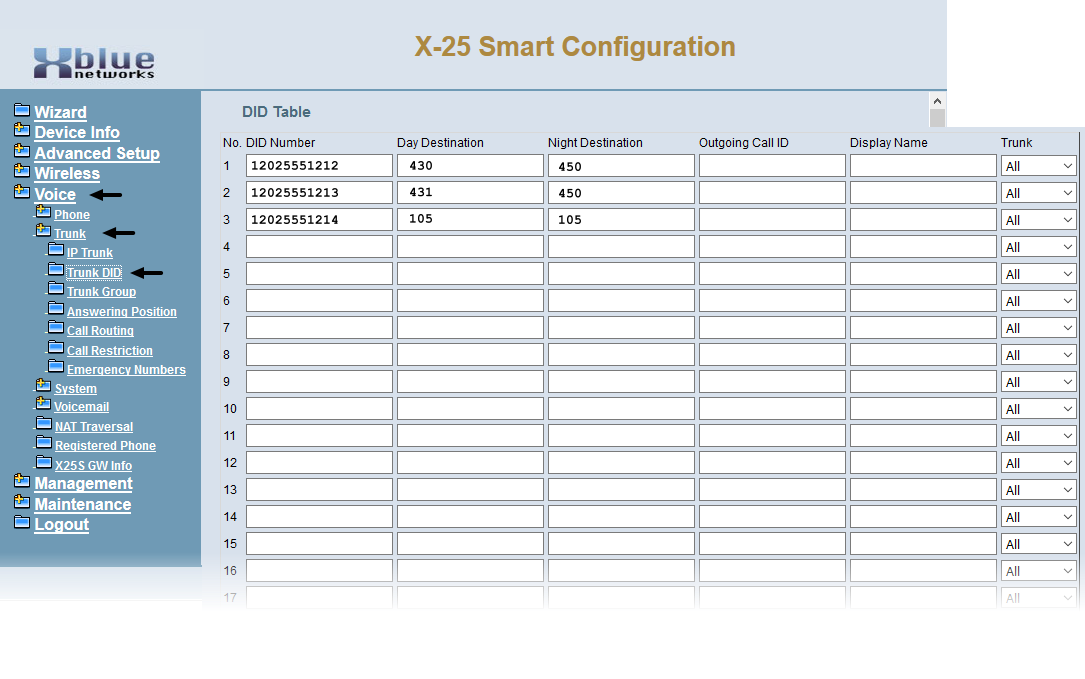The image size is (1085, 679).
Task: Click the folder icon next to Wireless
Action: point(22,172)
